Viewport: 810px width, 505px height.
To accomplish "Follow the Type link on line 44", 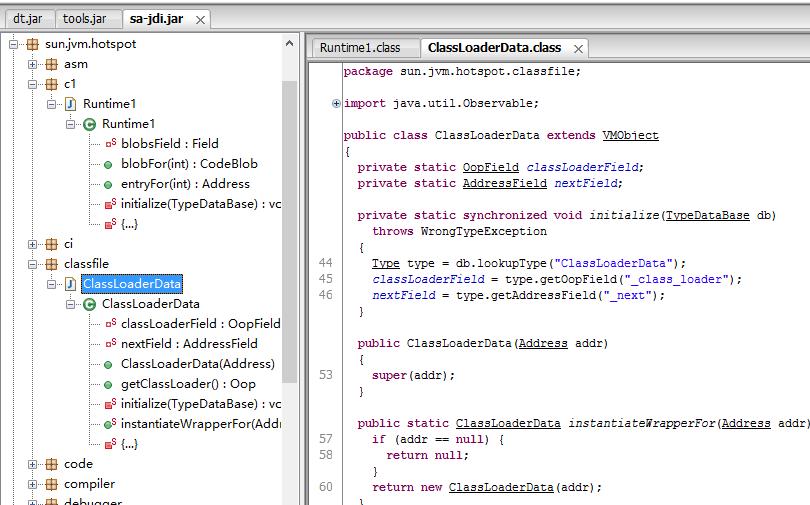I will click(x=386, y=264).
